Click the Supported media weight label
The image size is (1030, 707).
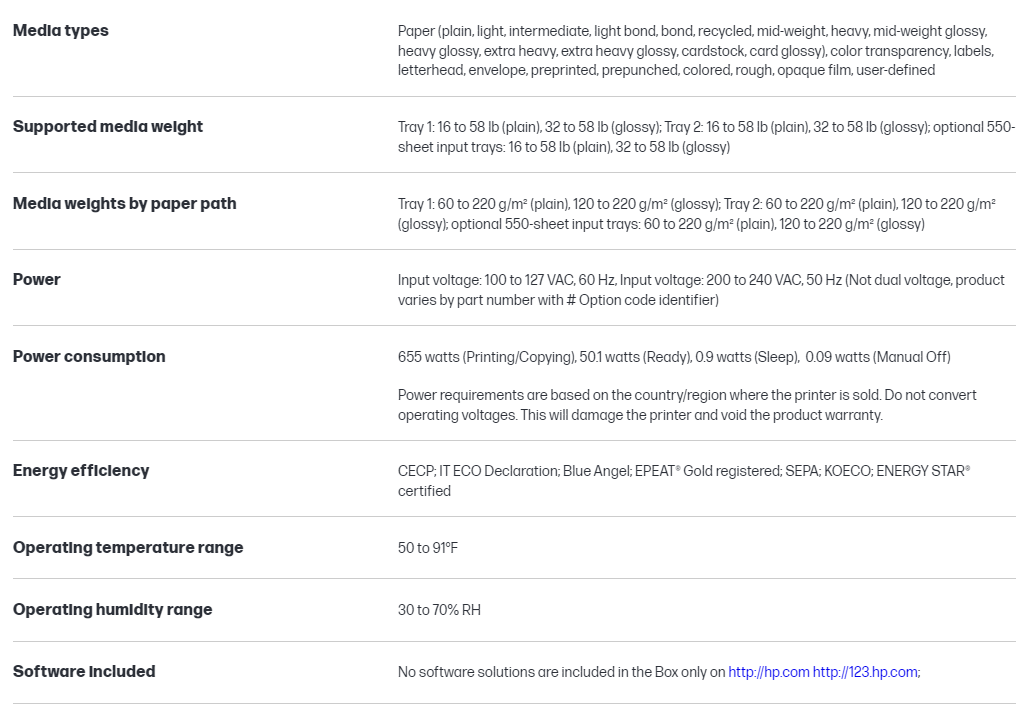pos(108,126)
